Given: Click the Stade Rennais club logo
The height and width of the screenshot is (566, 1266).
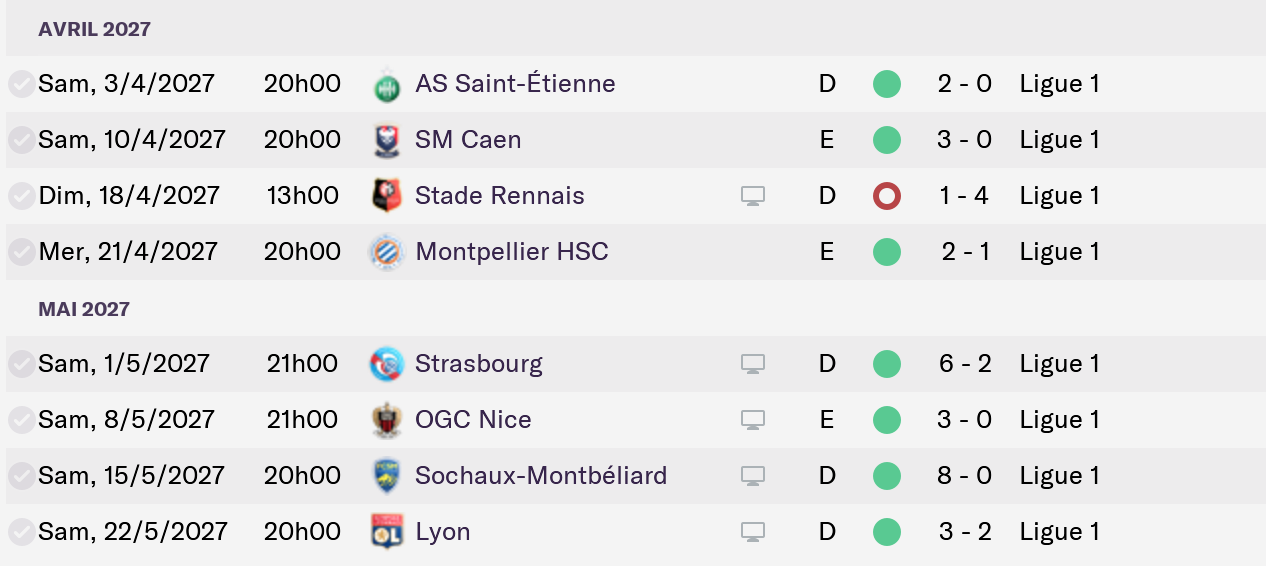Looking at the screenshot, I should (x=386, y=196).
